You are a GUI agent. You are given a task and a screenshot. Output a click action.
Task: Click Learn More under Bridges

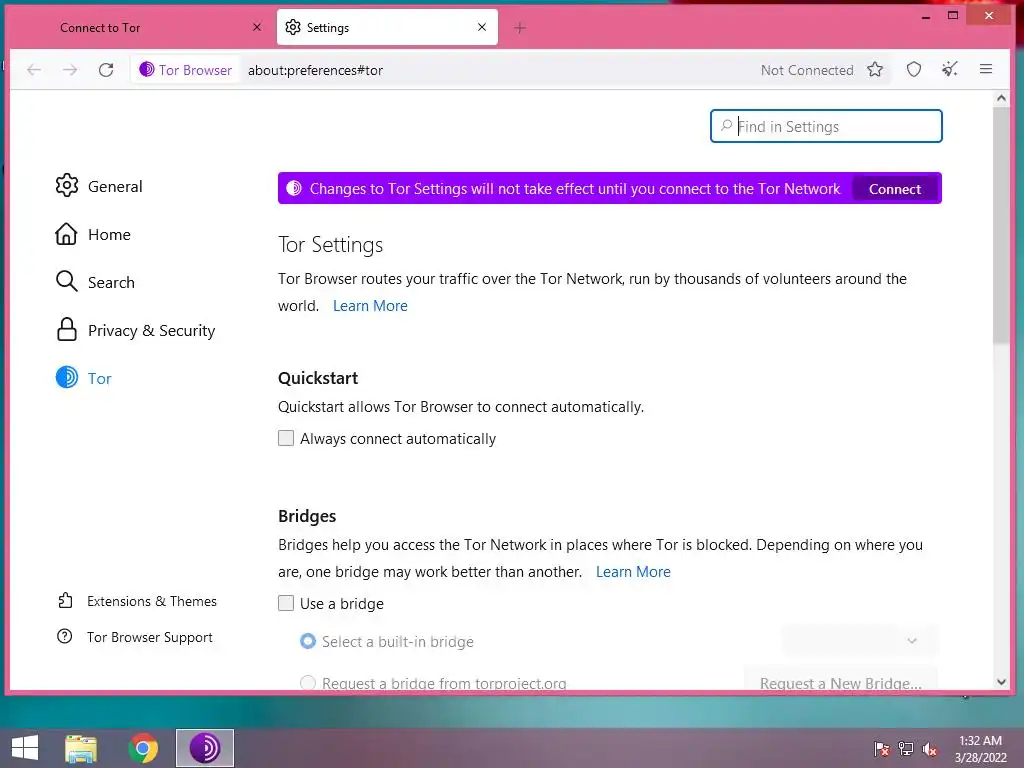pyautogui.click(x=633, y=571)
